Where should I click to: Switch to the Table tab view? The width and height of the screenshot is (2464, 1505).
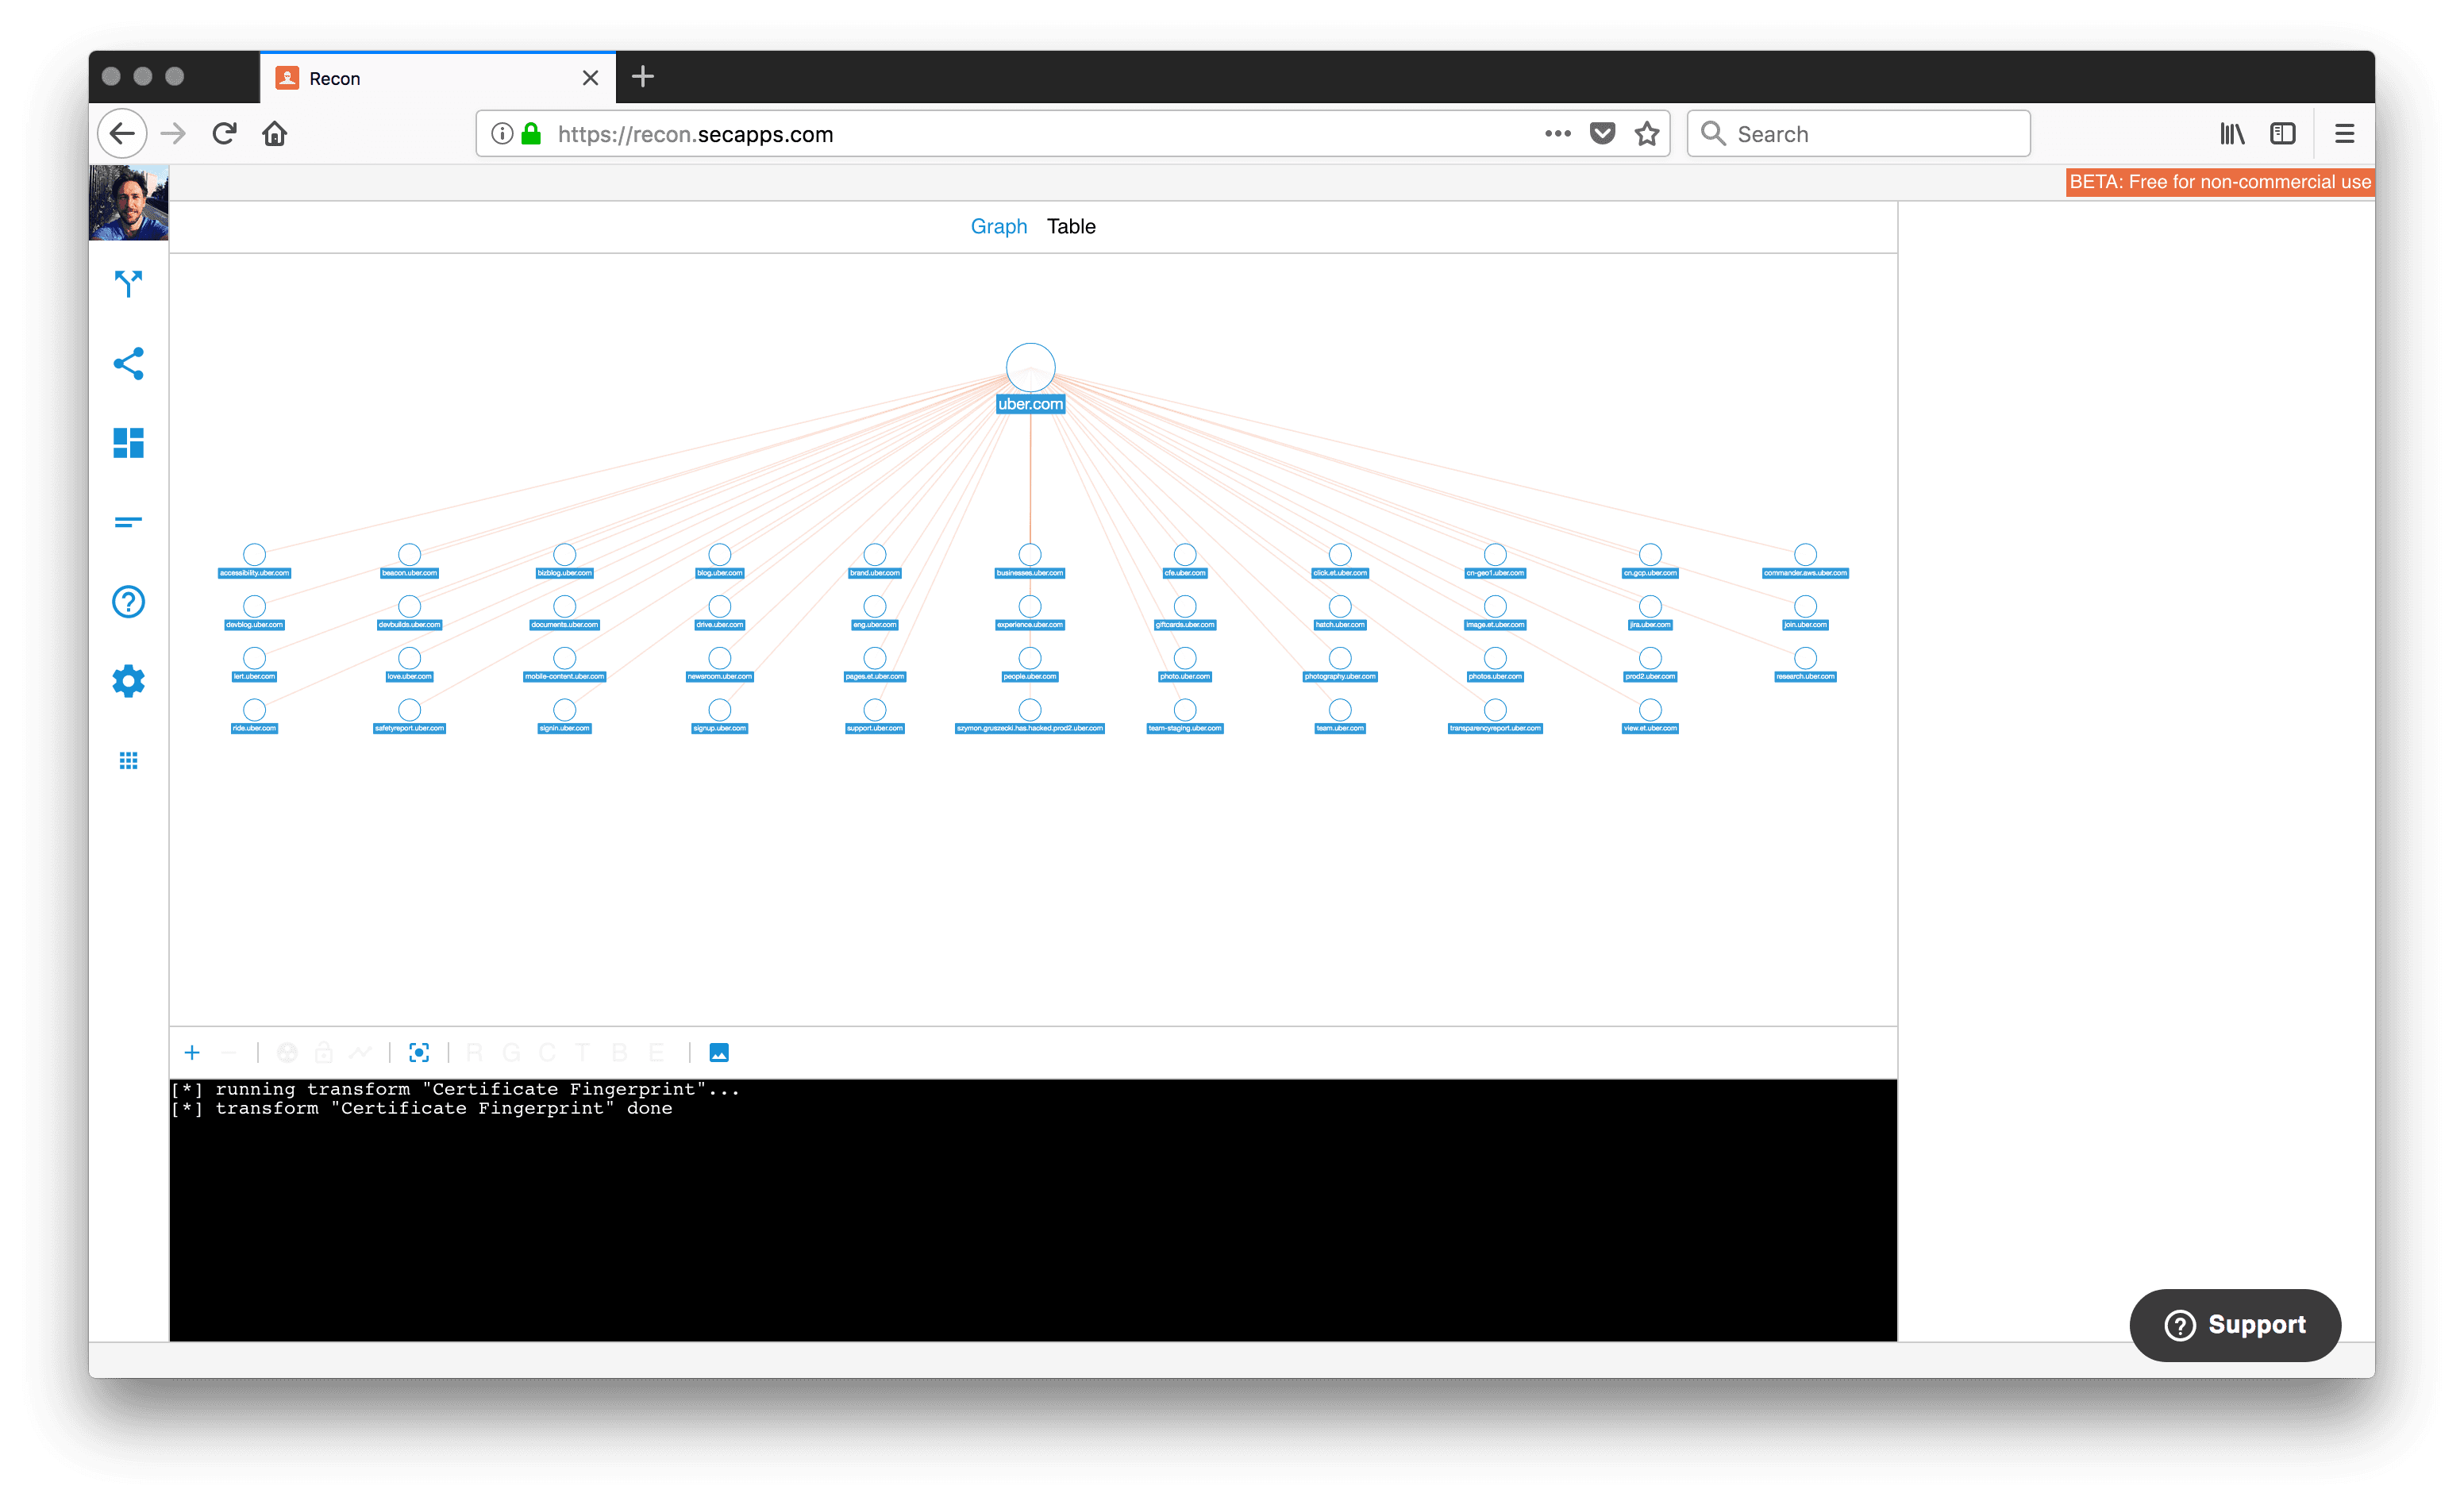1070,225
